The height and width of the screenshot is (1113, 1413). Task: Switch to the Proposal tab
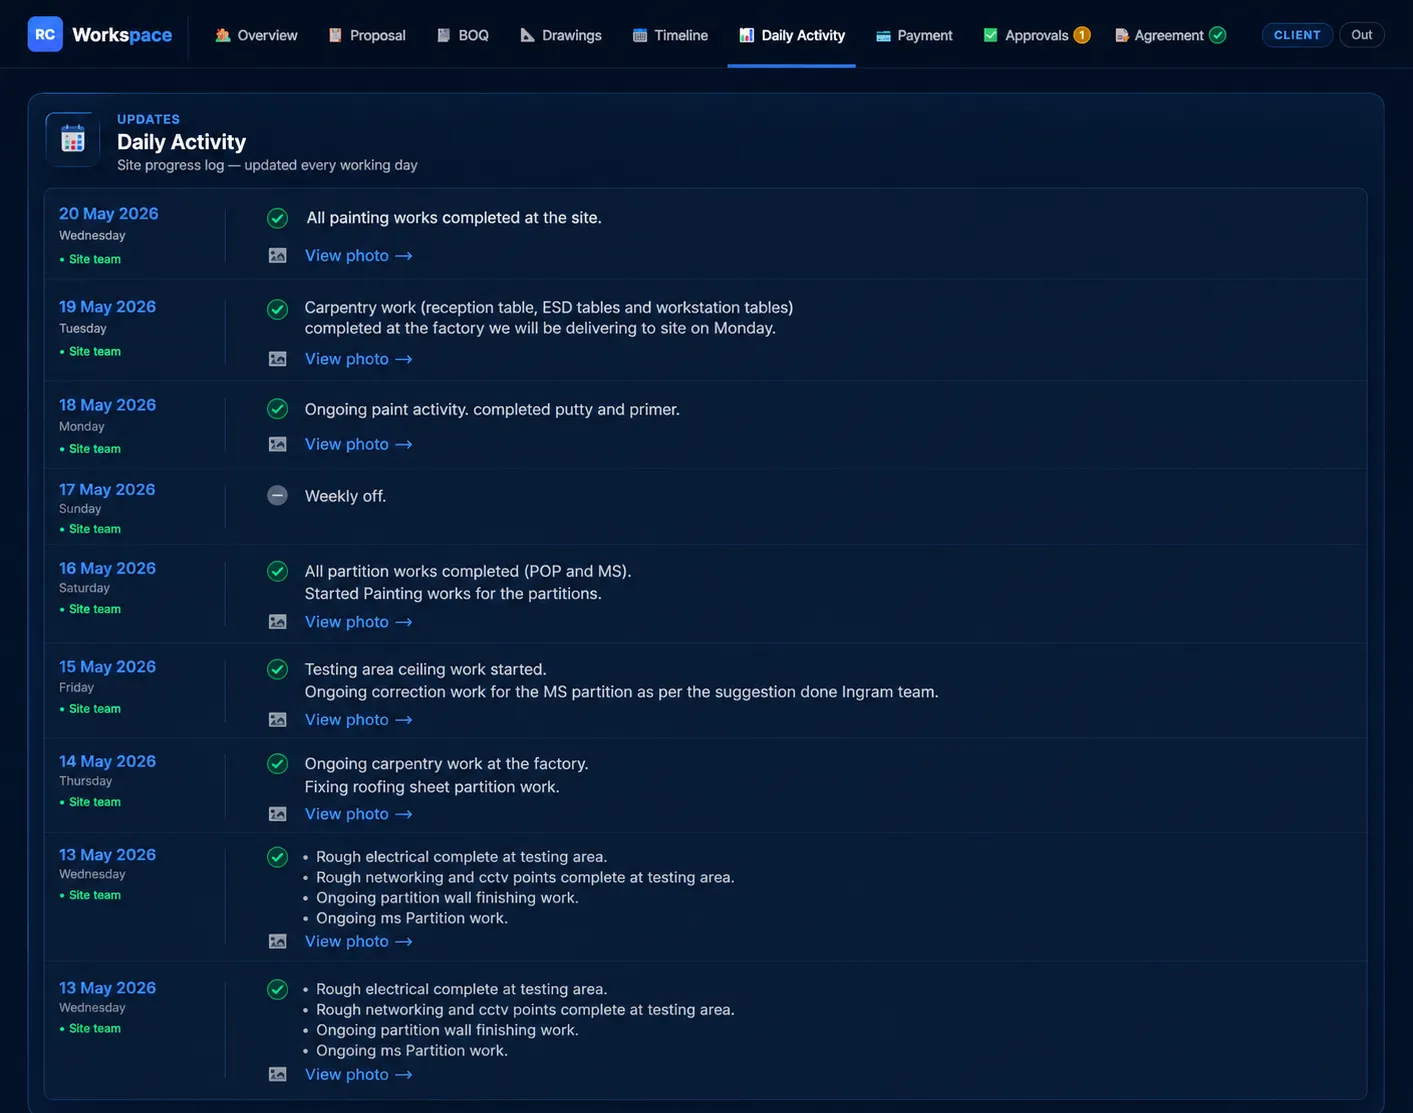tap(367, 35)
